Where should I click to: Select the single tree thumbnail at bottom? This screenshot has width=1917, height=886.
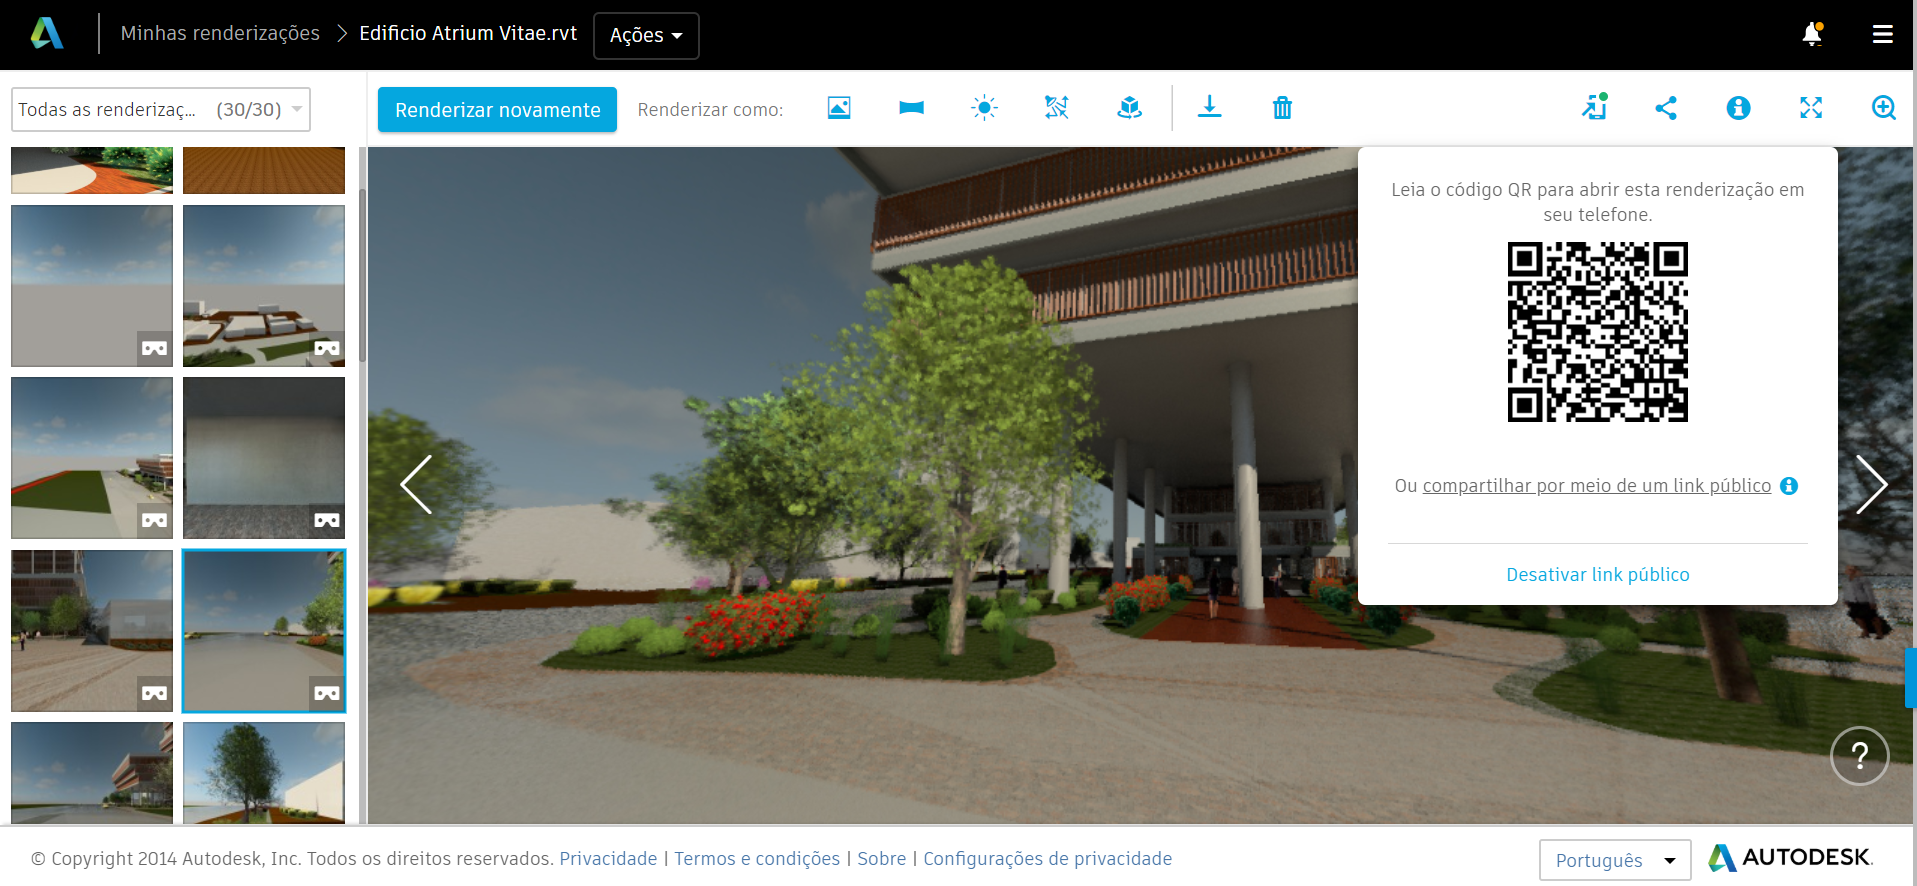pyautogui.click(x=264, y=772)
